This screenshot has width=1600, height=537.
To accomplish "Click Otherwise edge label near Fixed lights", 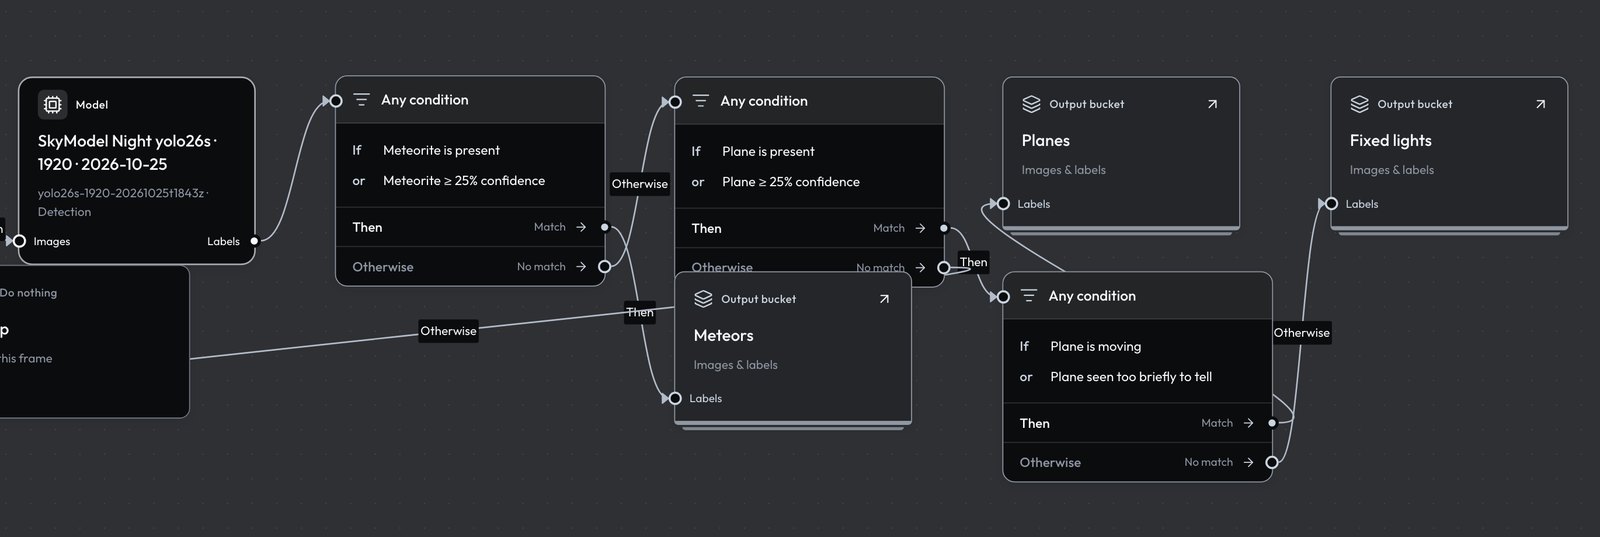I will click(x=1301, y=333).
